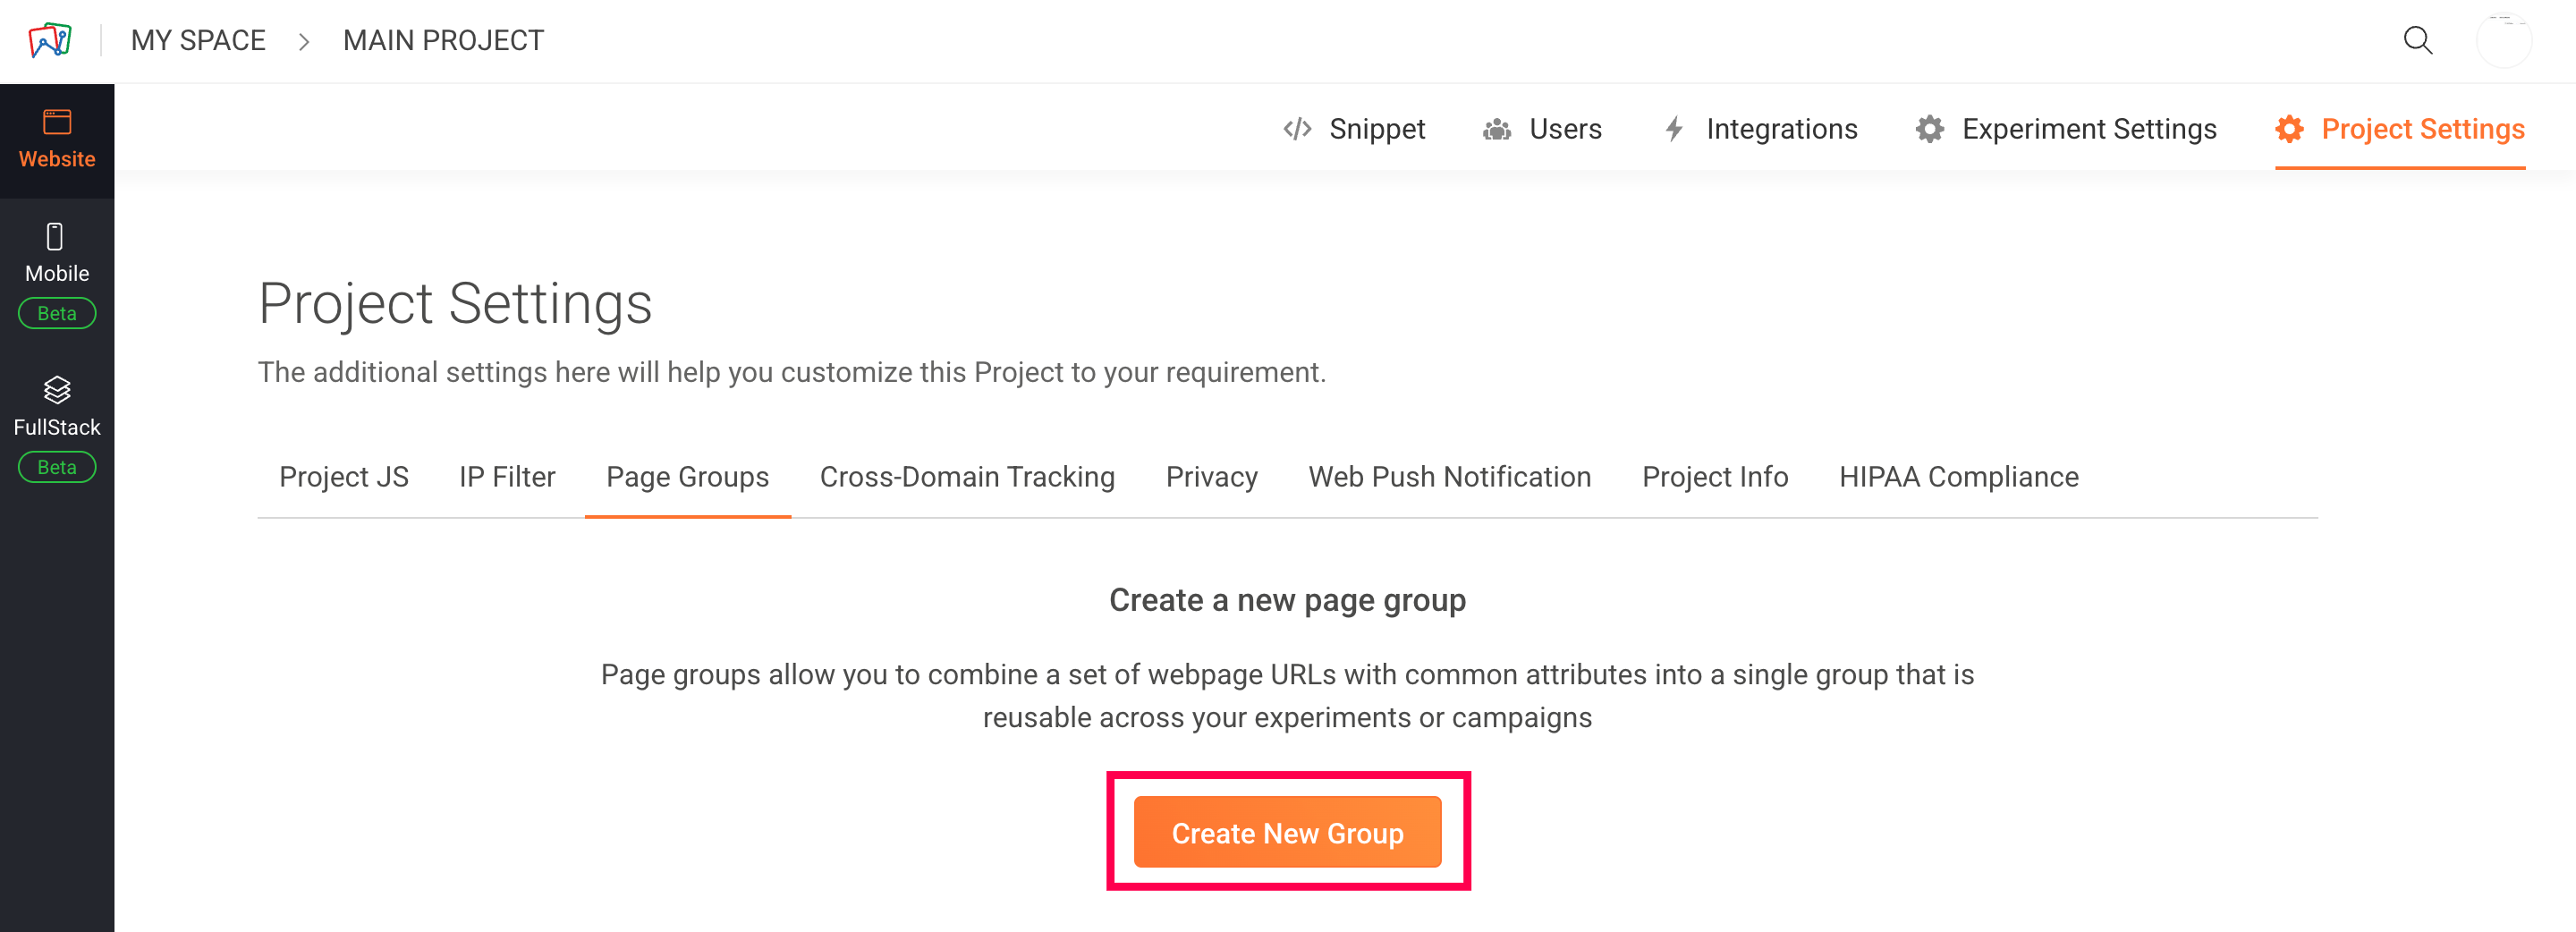Go to the Privacy tab

[1211, 477]
